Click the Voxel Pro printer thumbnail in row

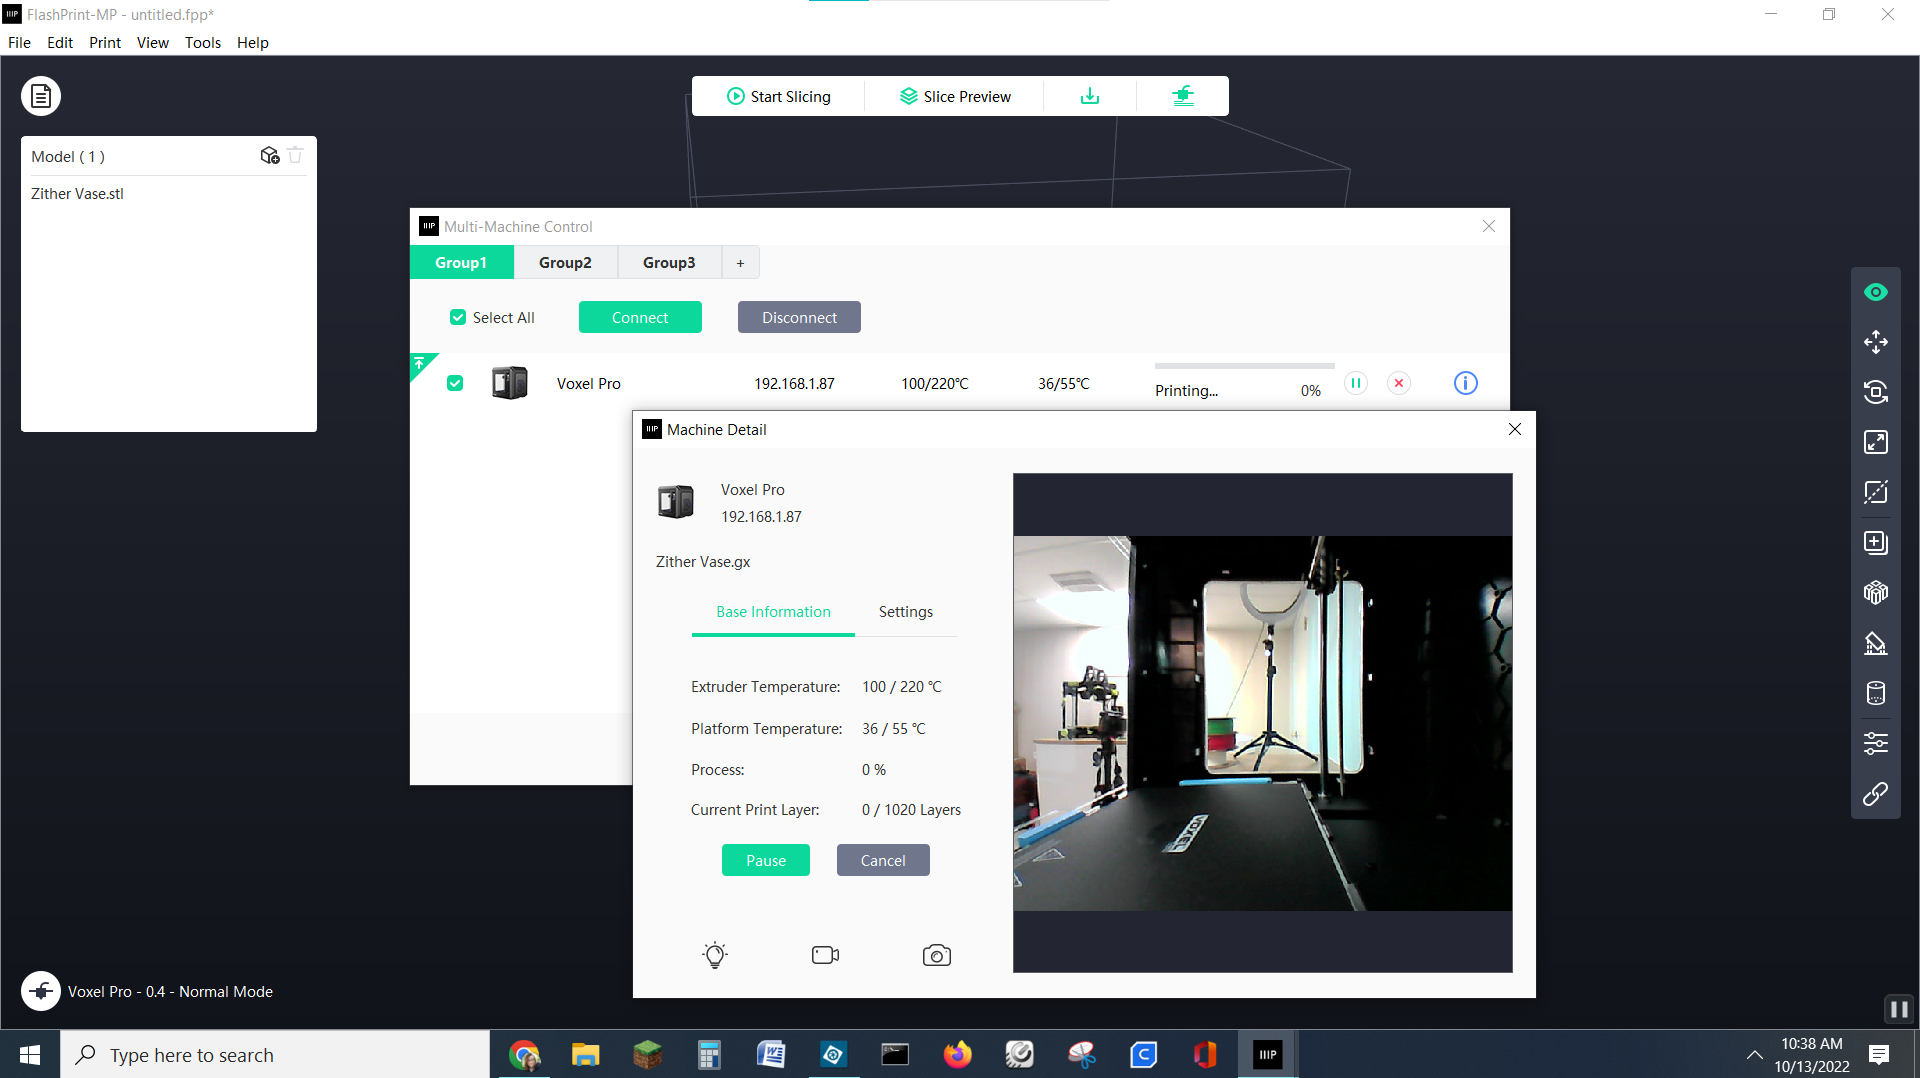510,383
